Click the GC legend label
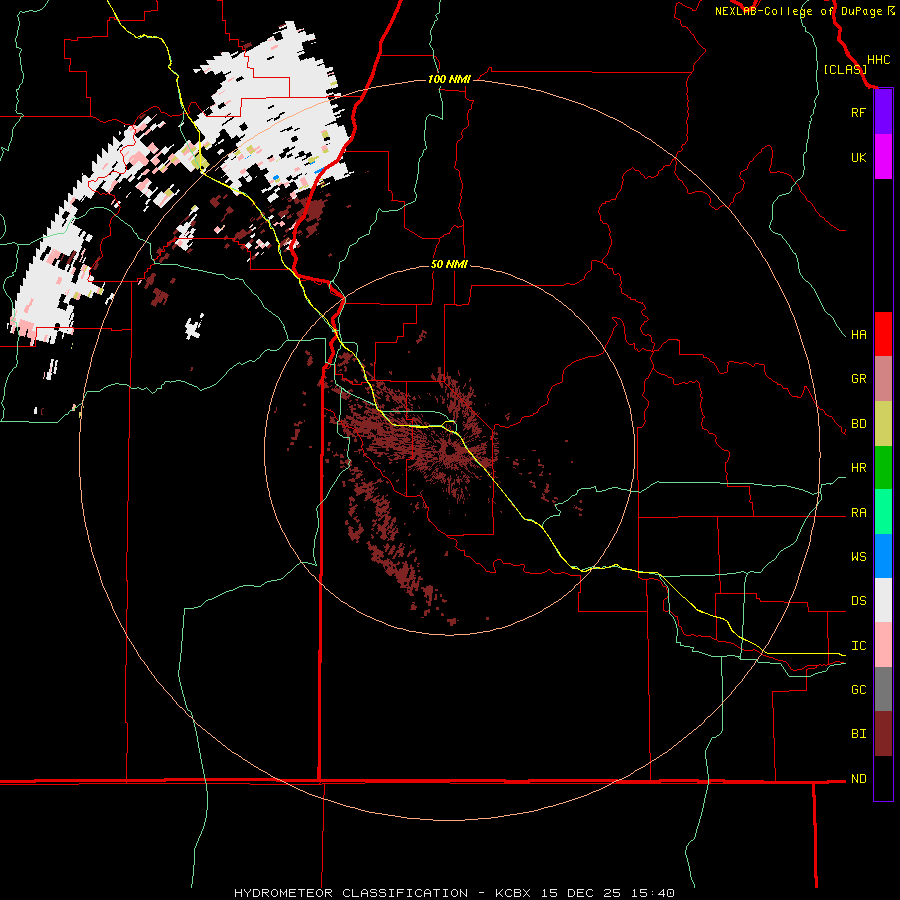This screenshot has width=900, height=900. pyautogui.click(x=858, y=690)
